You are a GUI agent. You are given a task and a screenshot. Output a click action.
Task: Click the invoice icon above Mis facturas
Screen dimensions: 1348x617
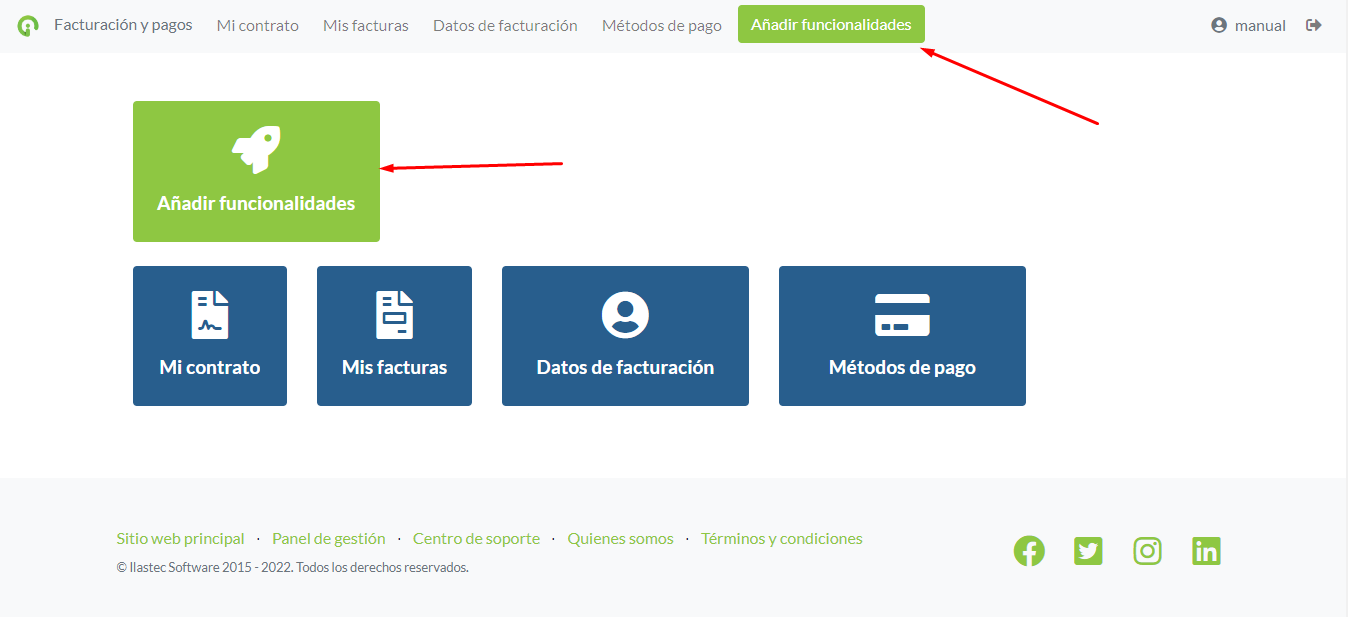(x=394, y=314)
